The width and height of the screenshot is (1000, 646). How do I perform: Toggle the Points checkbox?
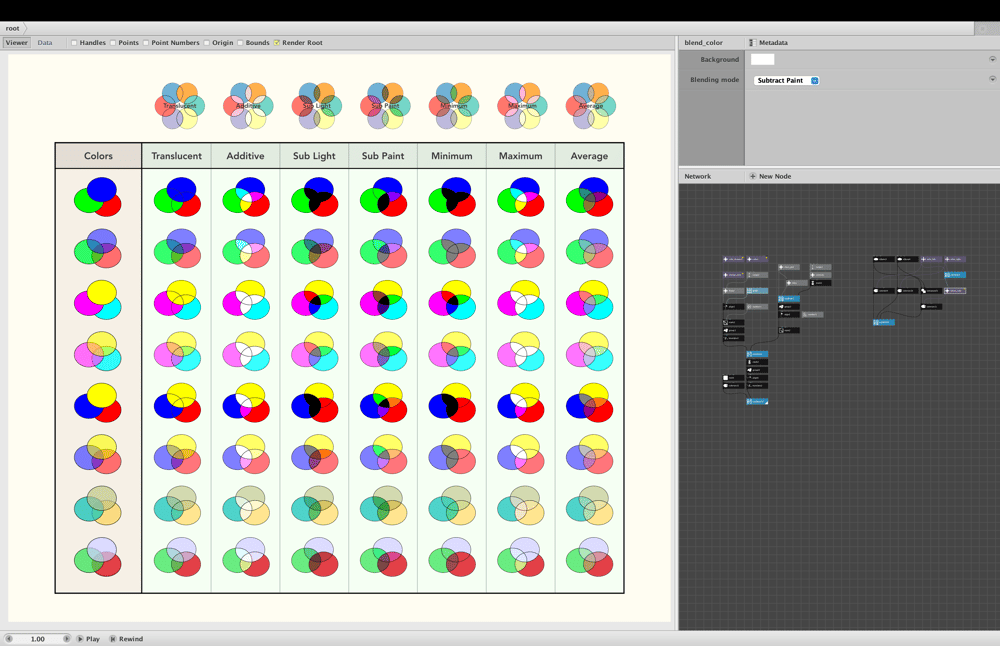(x=113, y=43)
